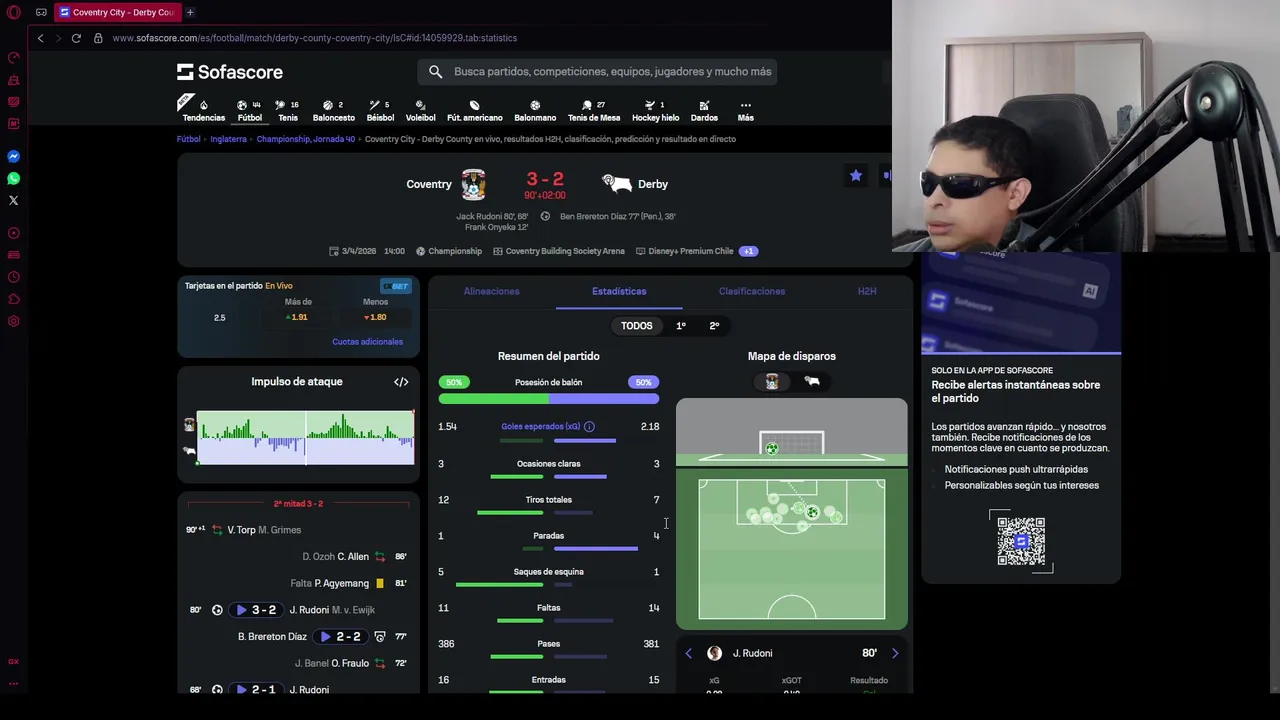Viewport: 1280px width, 720px height.
Task: Select 2º half statistics filter
Action: (714, 326)
